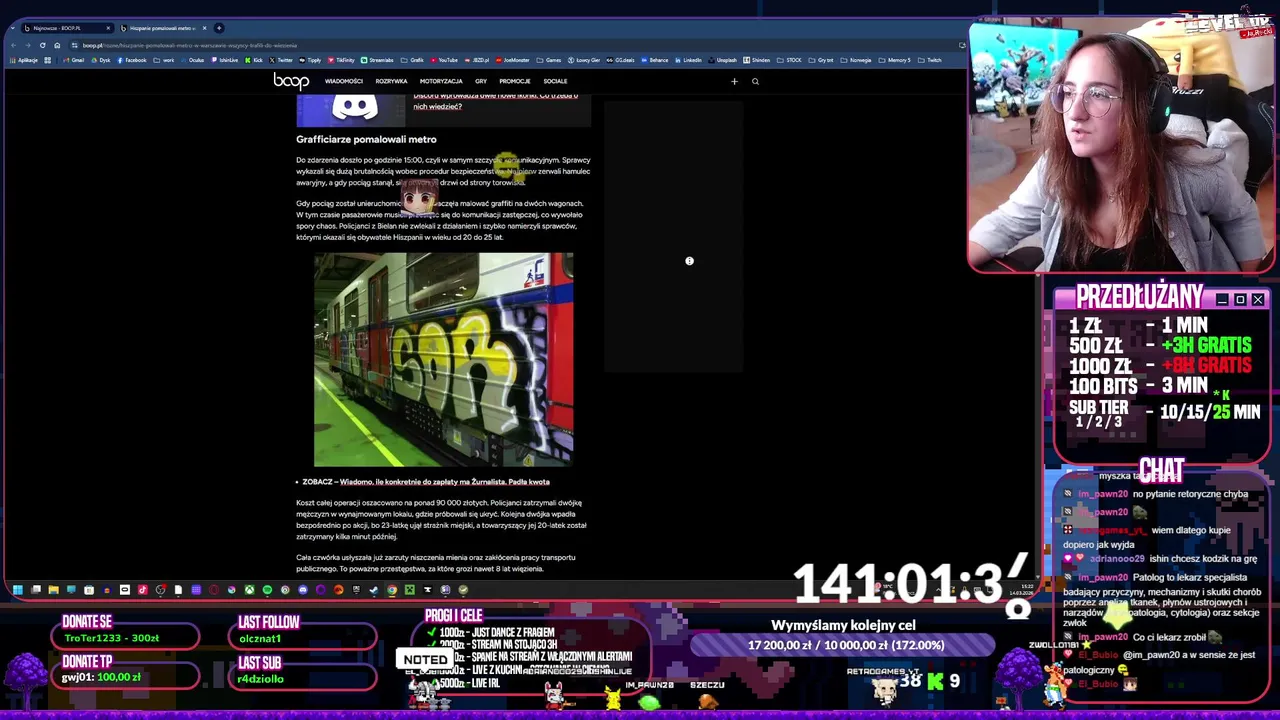Click the 'Grafficiarze pomalowali metro' heading
The height and width of the screenshot is (720, 1280).
click(x=366, y=139)
